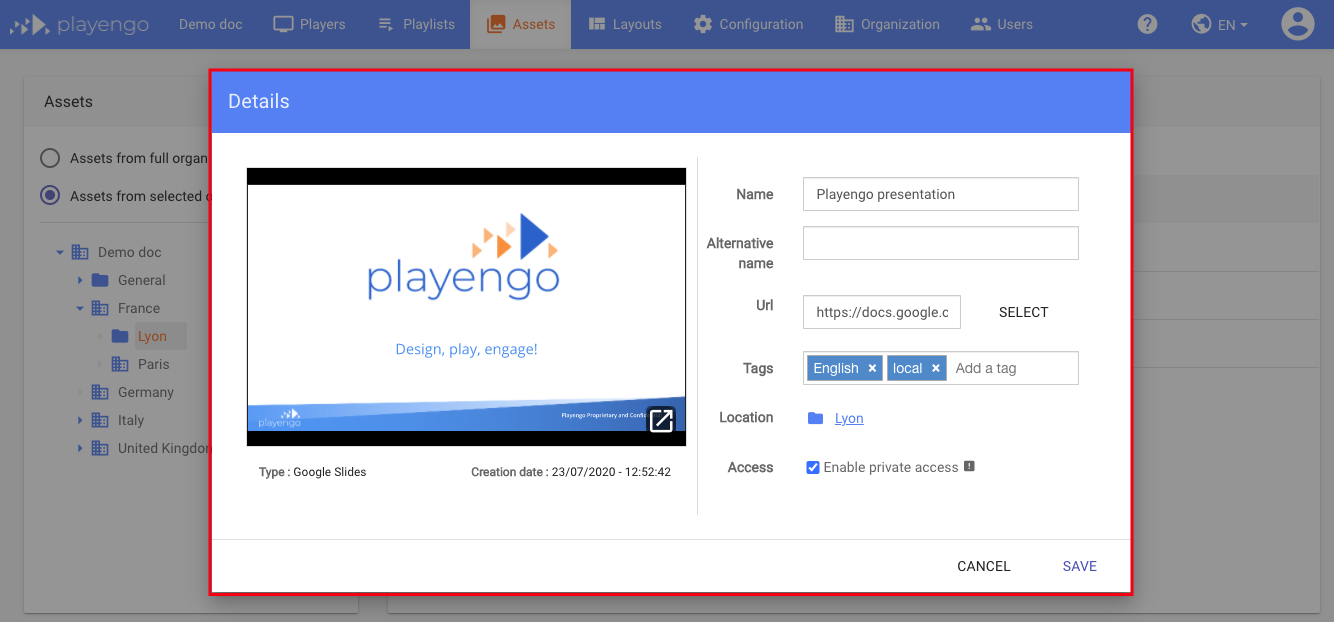Open the Assets tab
The width and height of the screenshot is (1334, 622).
pos(520,24)
